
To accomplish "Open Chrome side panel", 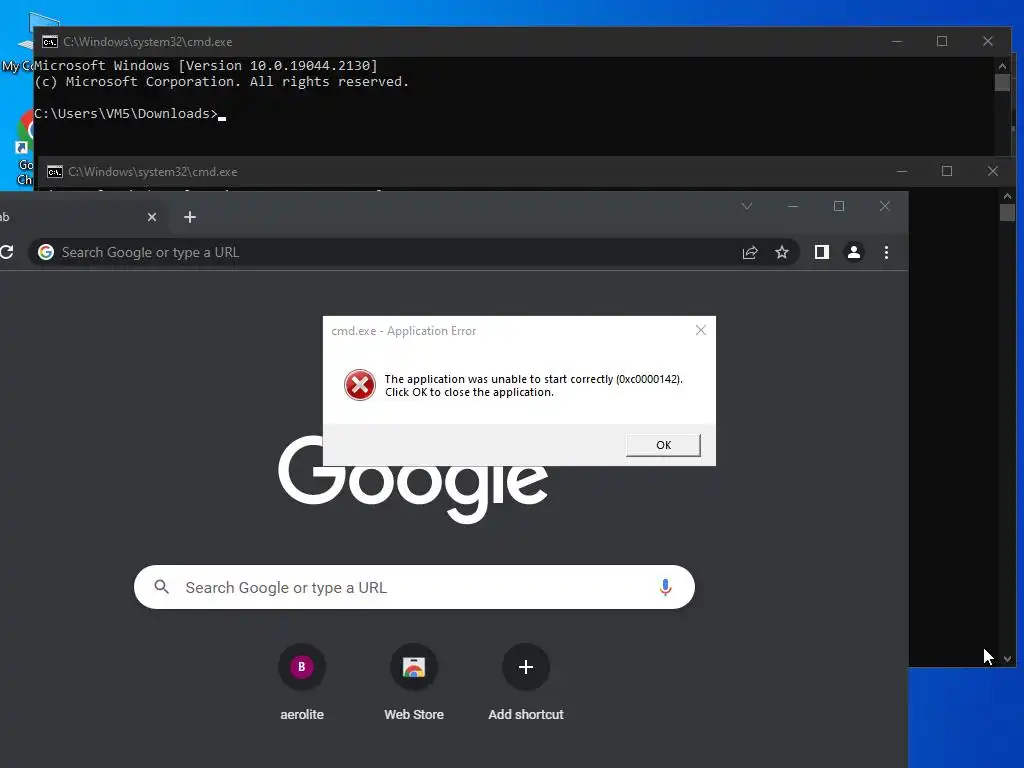I will click(x=822, y=252).
